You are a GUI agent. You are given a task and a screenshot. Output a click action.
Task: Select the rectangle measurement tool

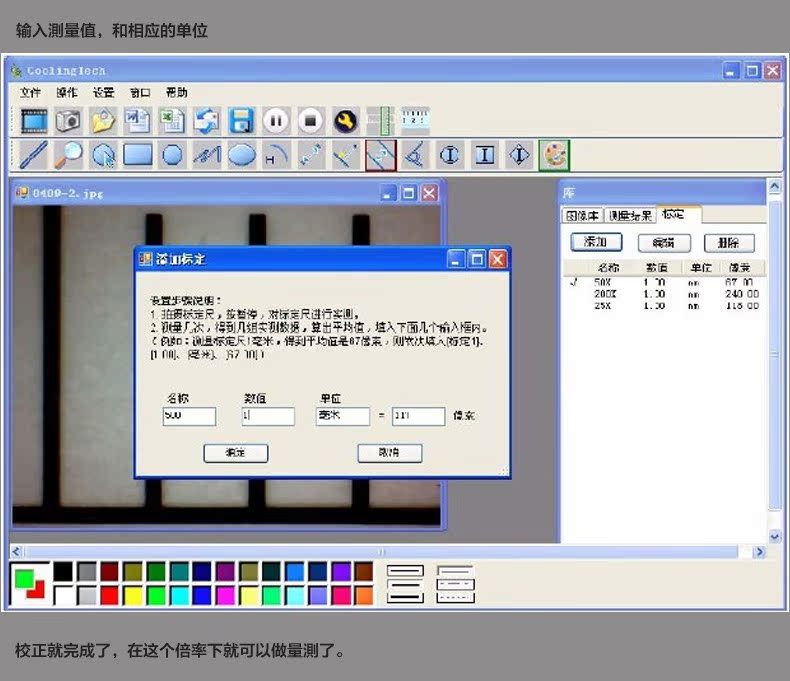(x=137, y=155)
